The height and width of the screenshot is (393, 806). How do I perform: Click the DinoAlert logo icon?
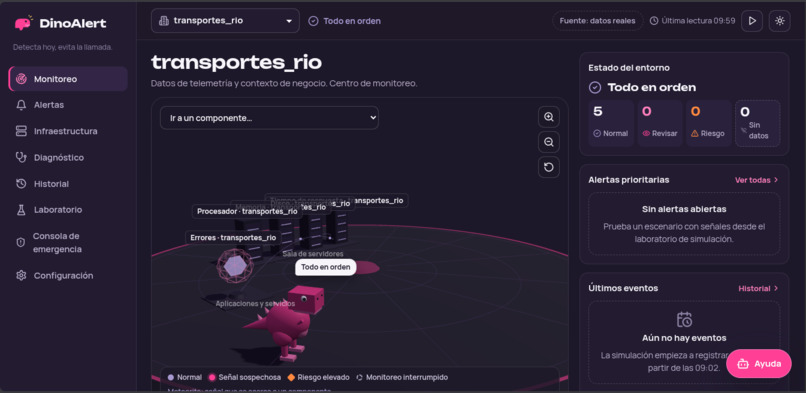(24, 23)
